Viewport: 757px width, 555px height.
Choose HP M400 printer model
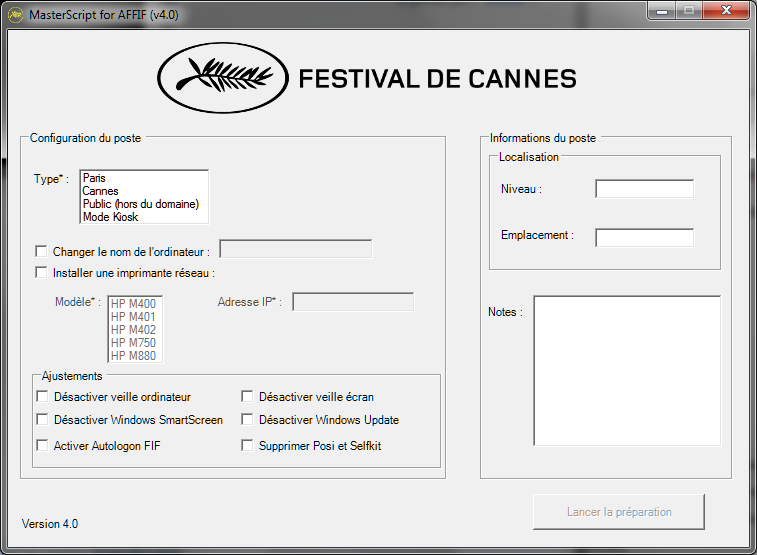[135, 304]
